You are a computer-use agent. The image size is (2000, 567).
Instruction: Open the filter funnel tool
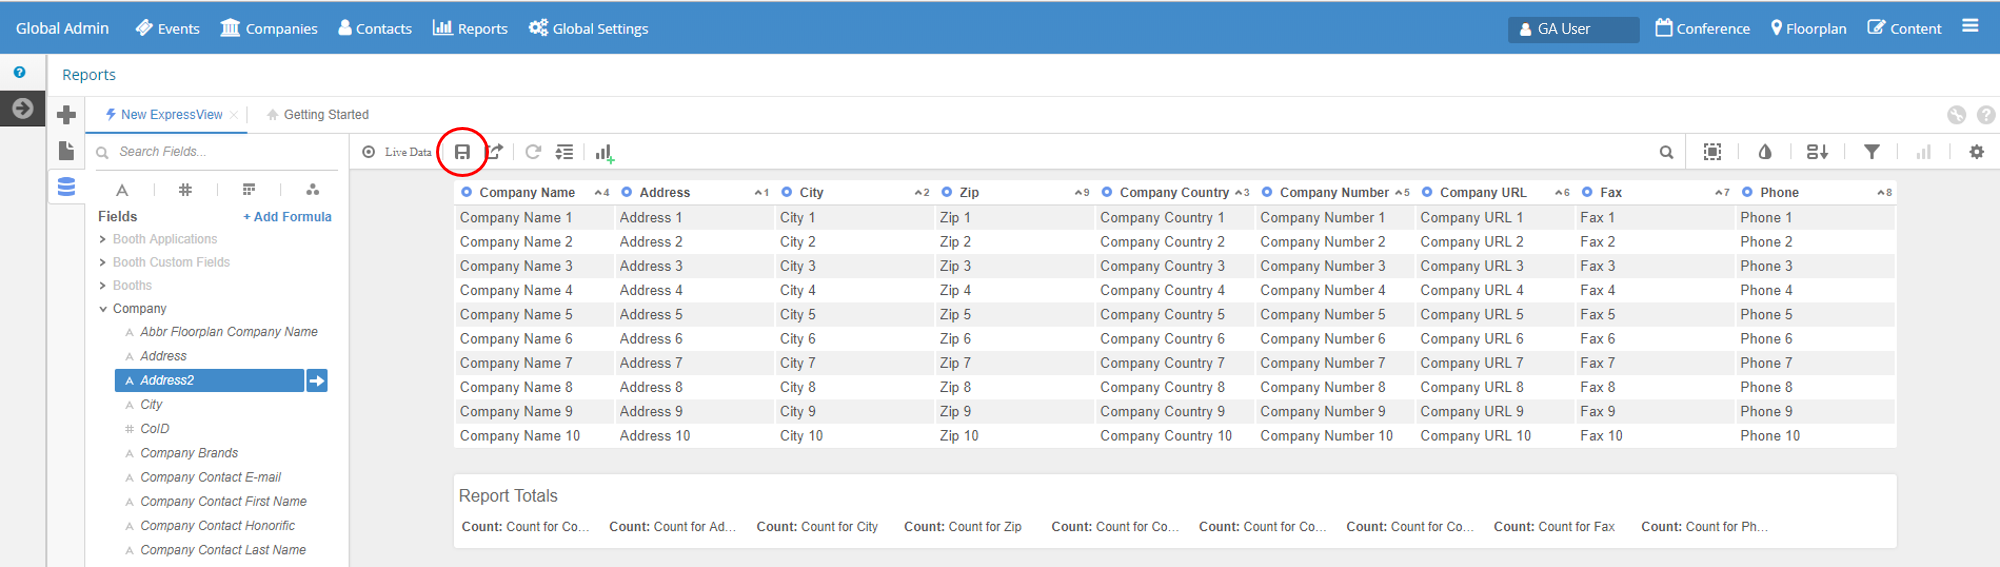pos(1871,152)
